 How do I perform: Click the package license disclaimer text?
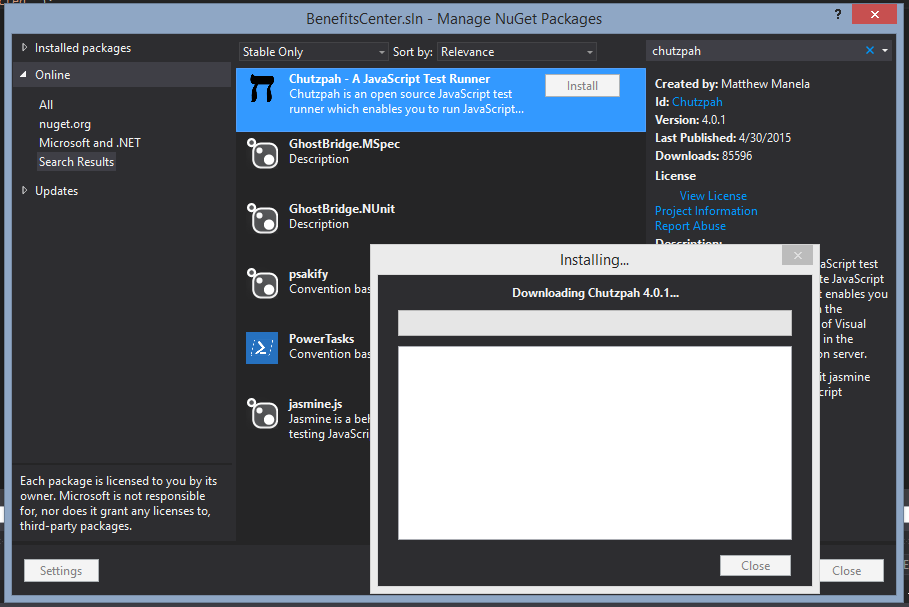118,503
